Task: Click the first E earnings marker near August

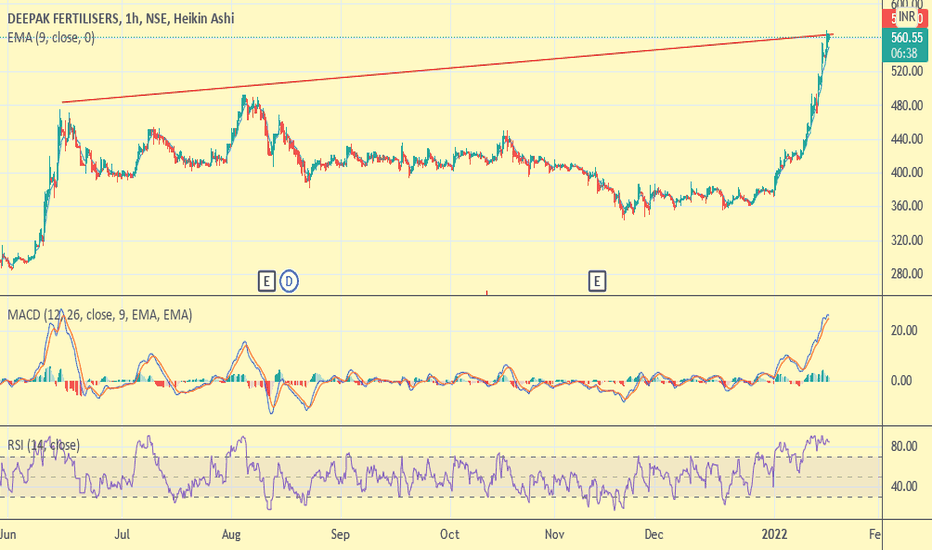Action: click(266, 281)
